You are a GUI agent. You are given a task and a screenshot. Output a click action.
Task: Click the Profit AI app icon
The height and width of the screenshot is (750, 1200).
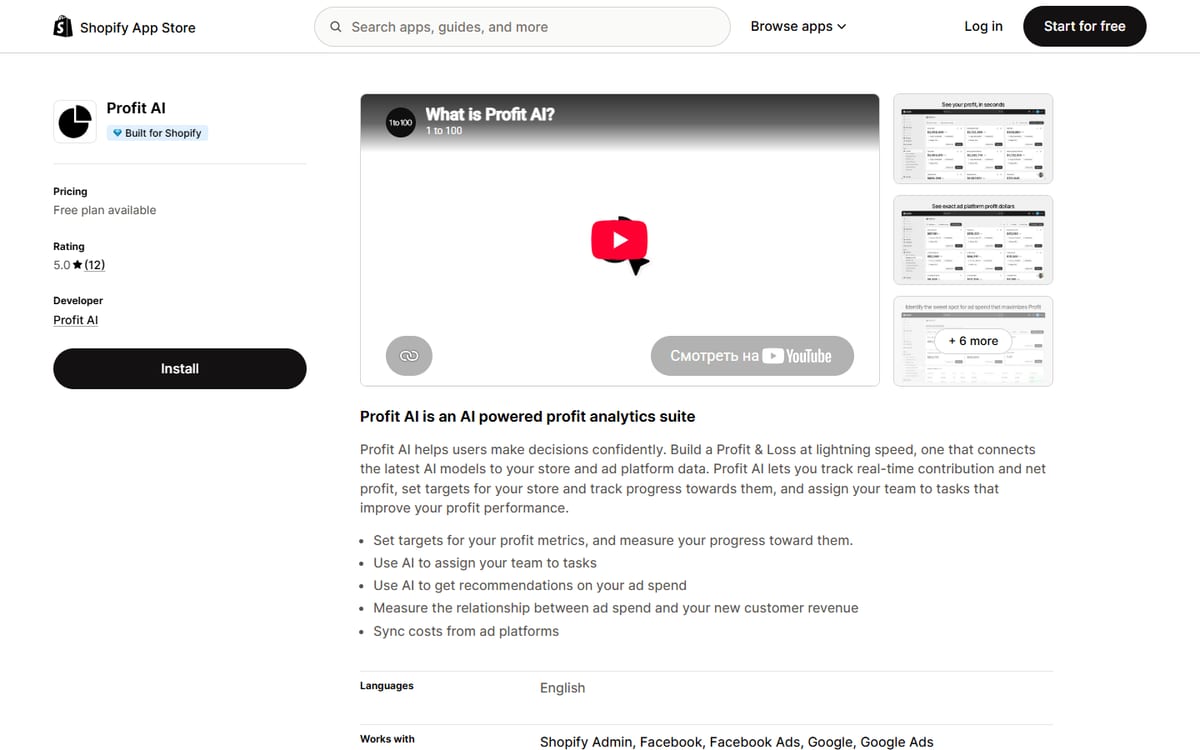(74, 121)
